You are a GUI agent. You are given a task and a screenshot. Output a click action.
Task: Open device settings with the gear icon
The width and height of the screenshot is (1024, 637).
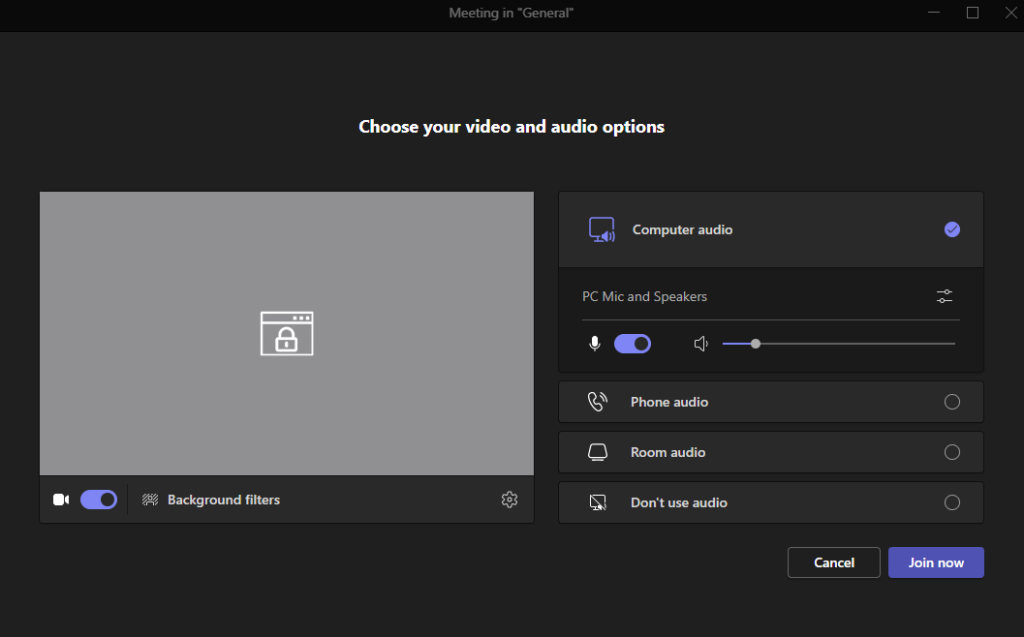point(509,499)
